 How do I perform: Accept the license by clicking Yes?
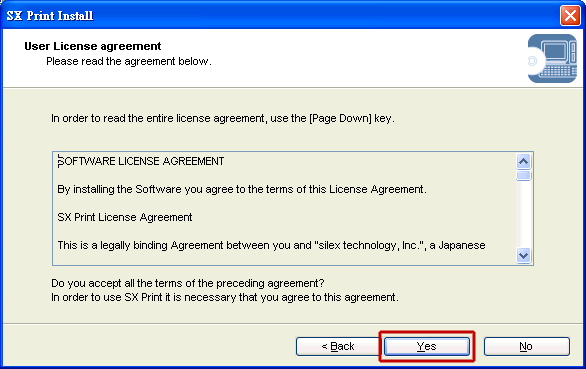(x=426, y=346)
